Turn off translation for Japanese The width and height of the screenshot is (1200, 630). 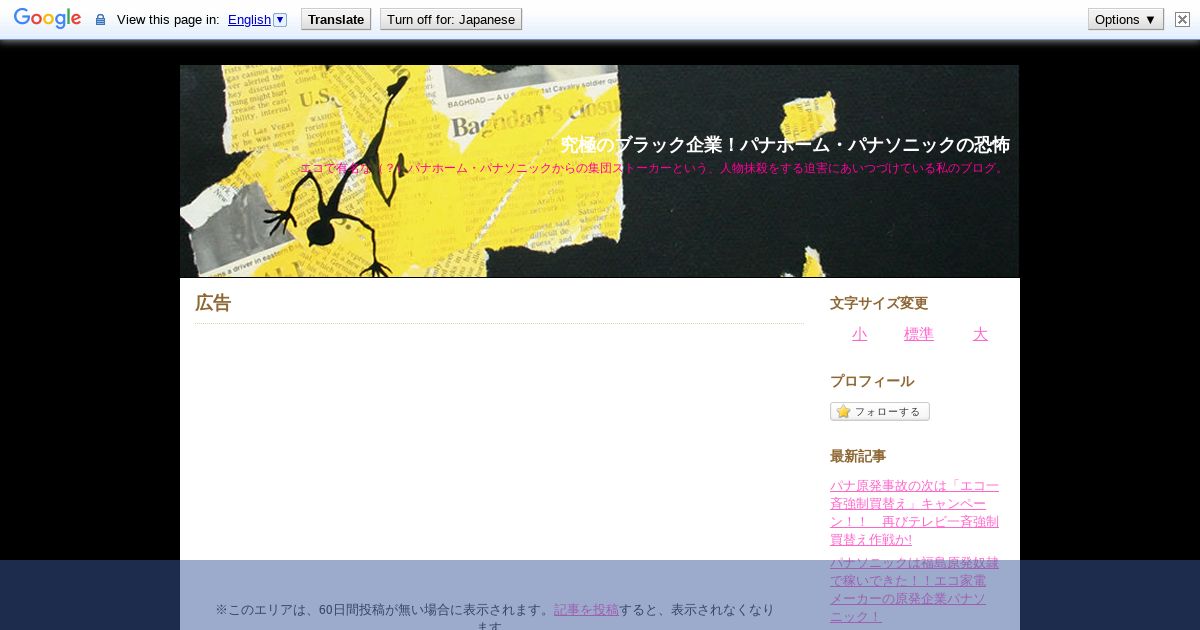[451, 19]
